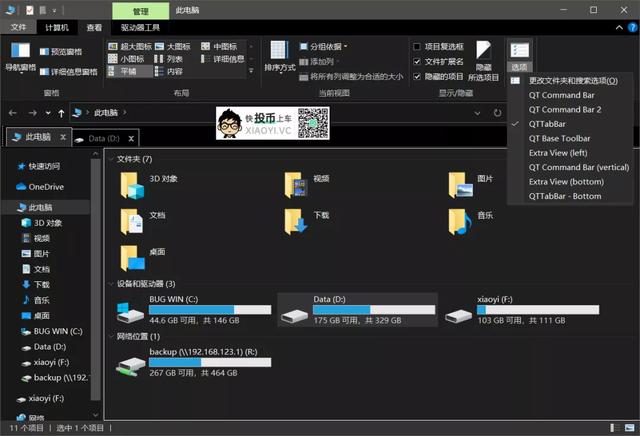Open the 桌面 folder in main pane

143,258
